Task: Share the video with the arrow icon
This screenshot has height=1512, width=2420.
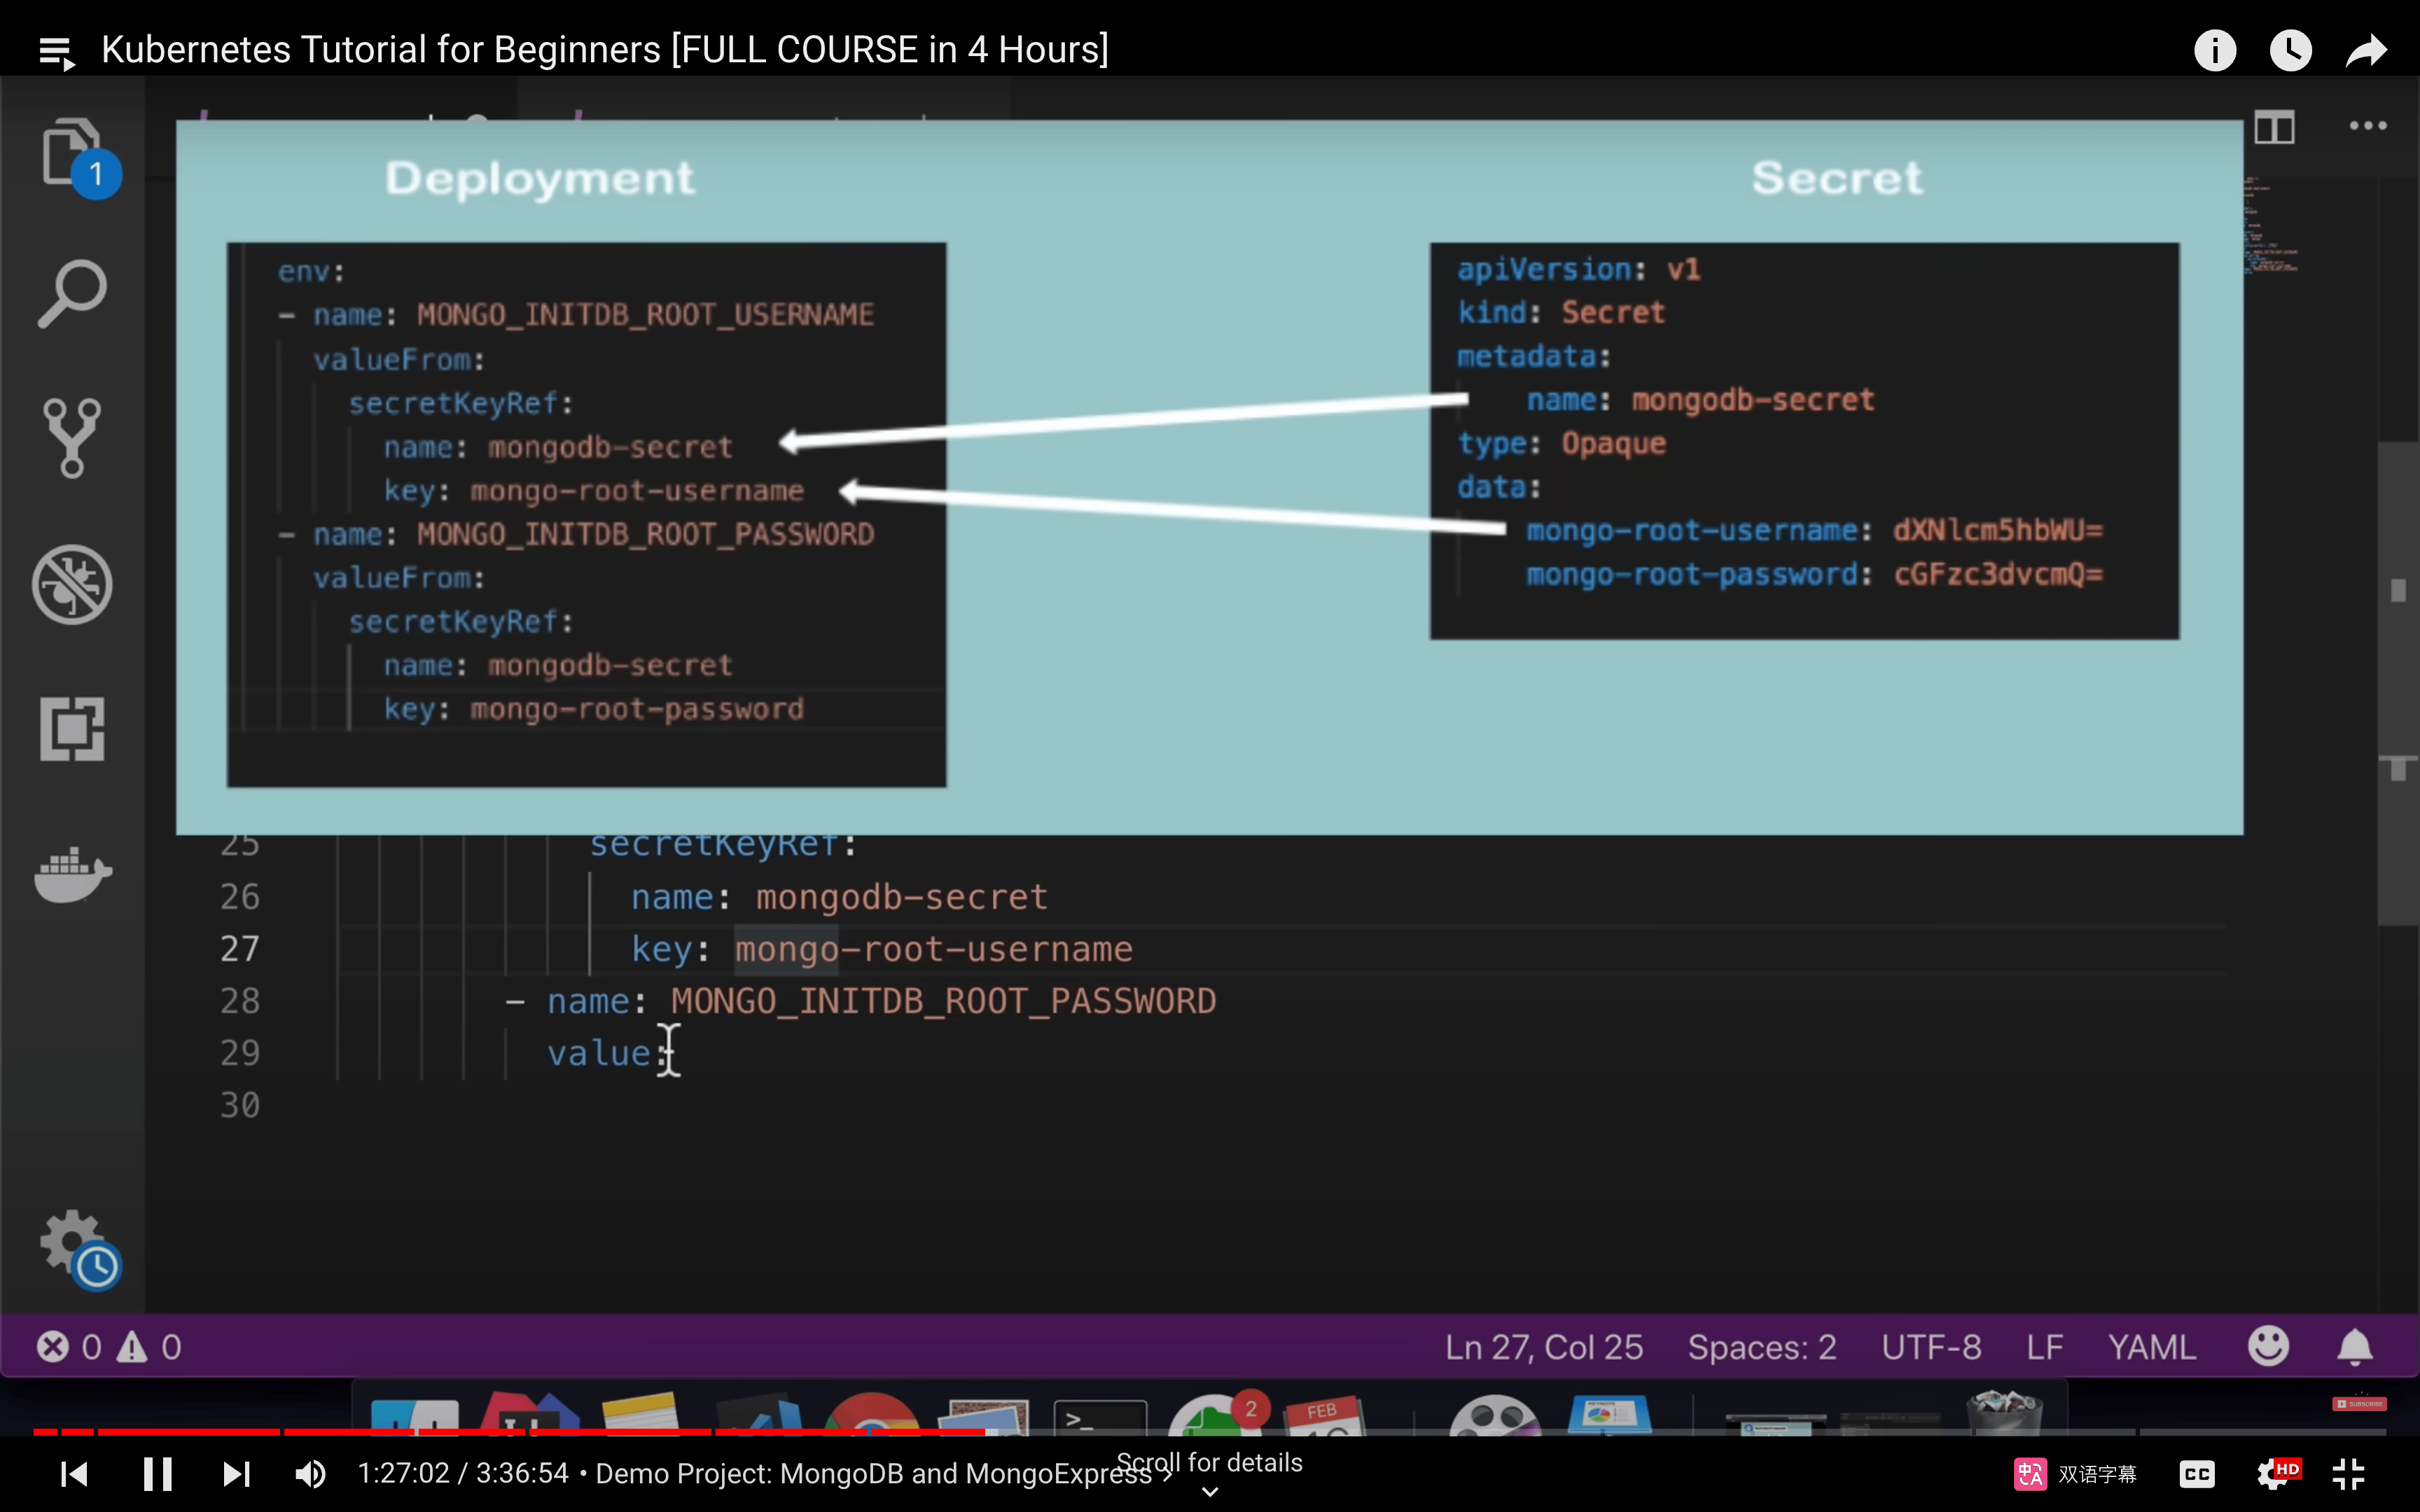Action: tap(2366, 50)
